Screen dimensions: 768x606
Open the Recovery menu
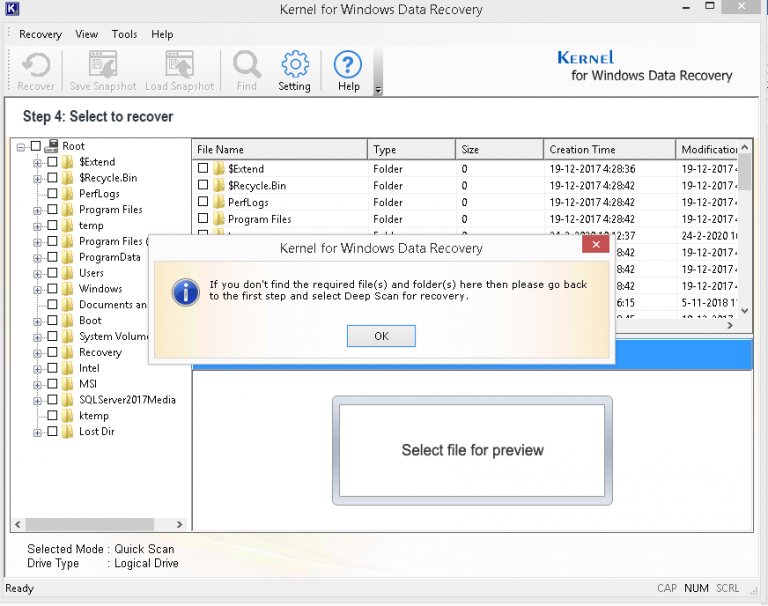click(x=40, y=34)
